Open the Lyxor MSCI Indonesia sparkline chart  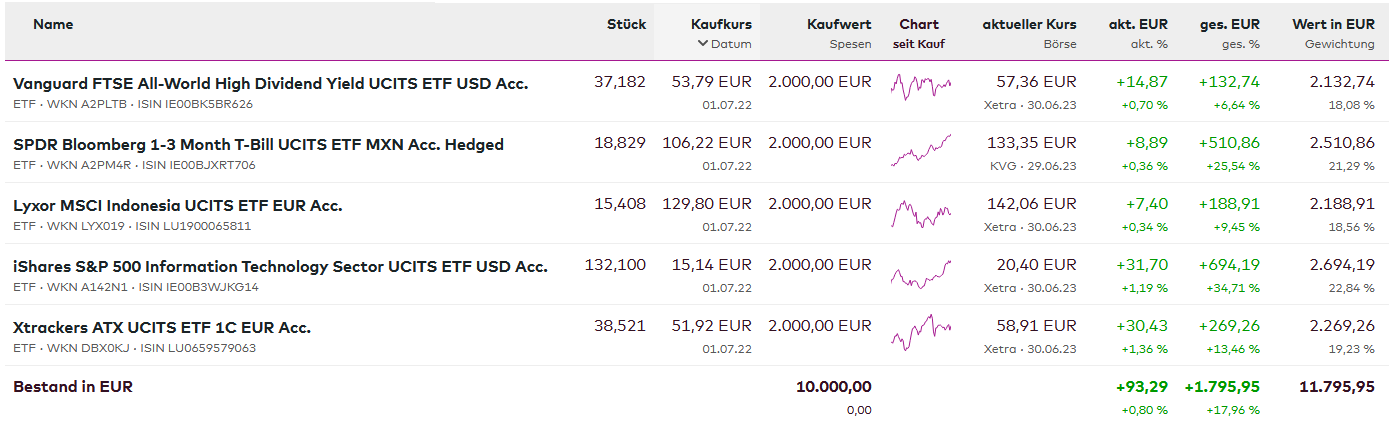click(920, 212)
